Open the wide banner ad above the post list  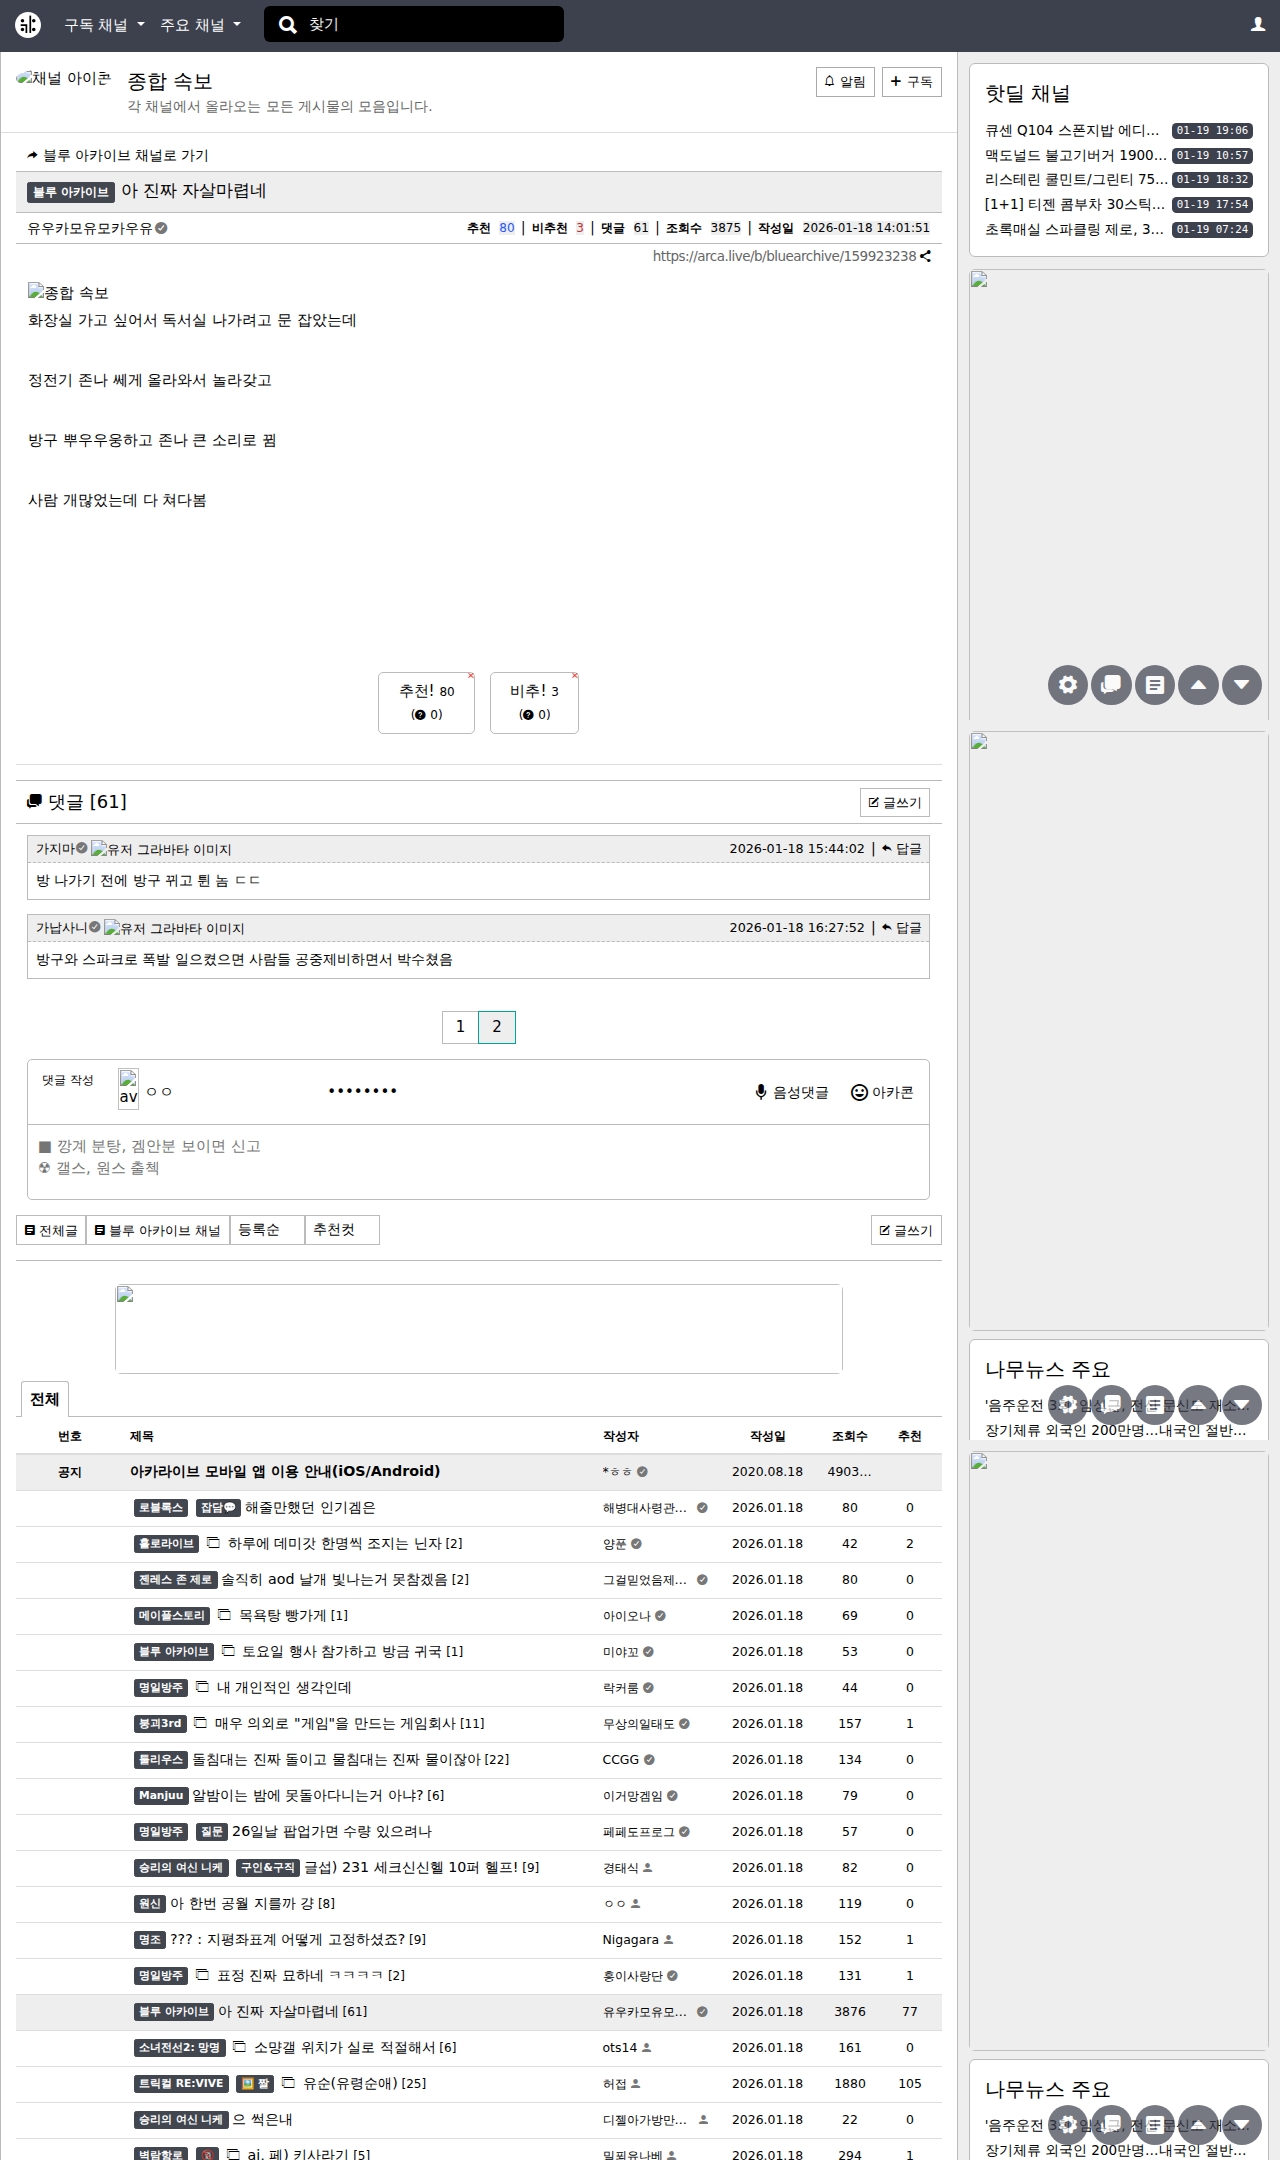479,1329
